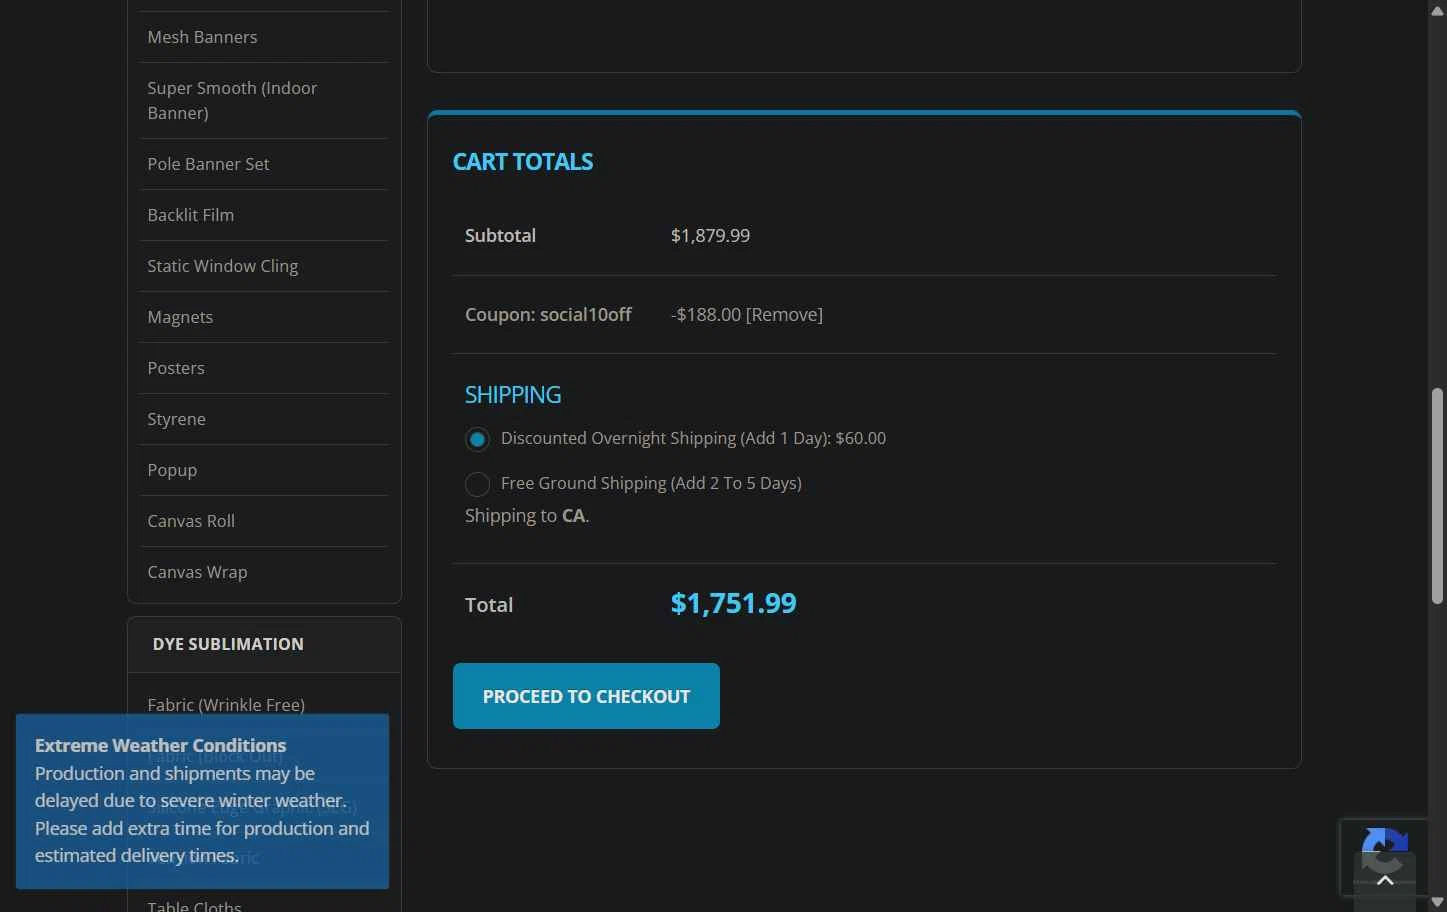Select Discounted Overnight Shipping radio button
The image size is (1447, 912).
(477, 439)
